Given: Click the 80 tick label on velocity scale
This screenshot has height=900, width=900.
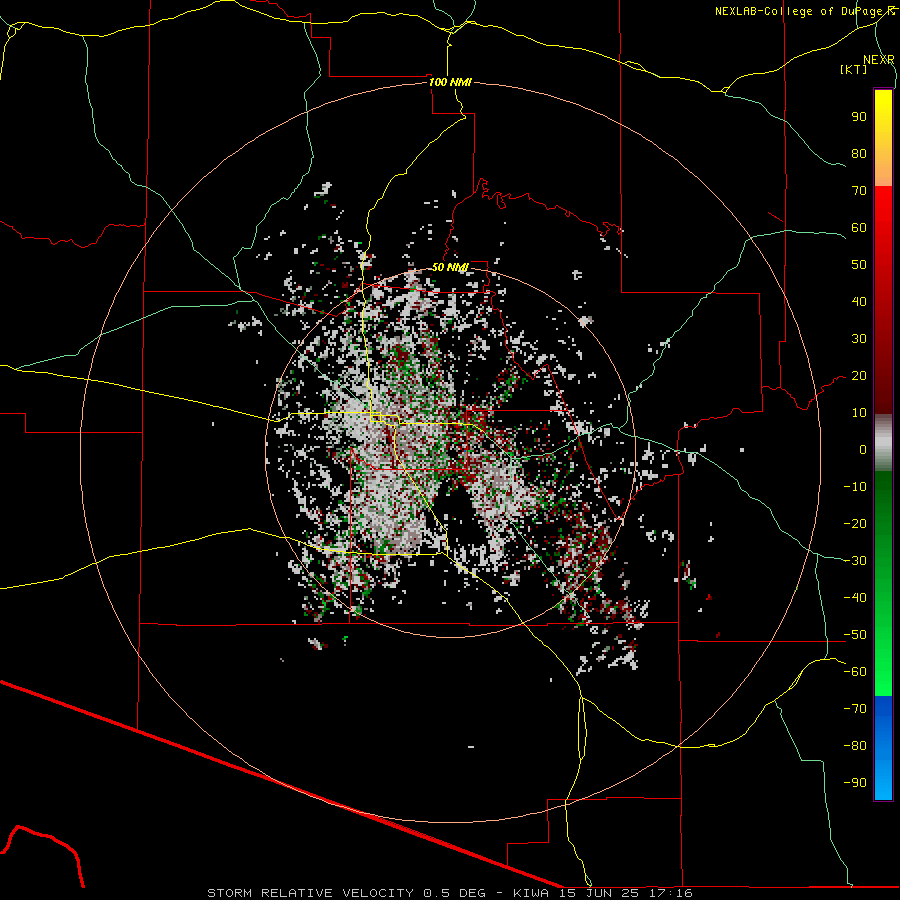Looking at the screenshot, I should (859, 154).
